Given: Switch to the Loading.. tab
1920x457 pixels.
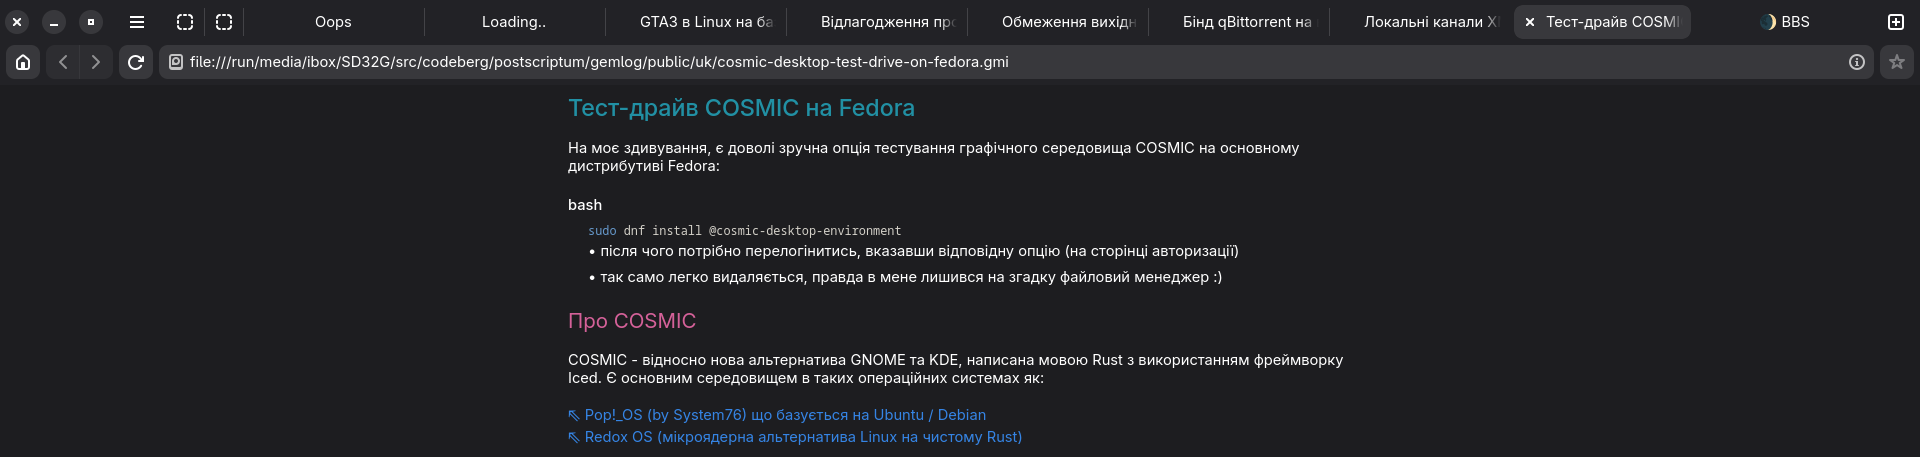Looking at the screenshot, I should [514, 22].
